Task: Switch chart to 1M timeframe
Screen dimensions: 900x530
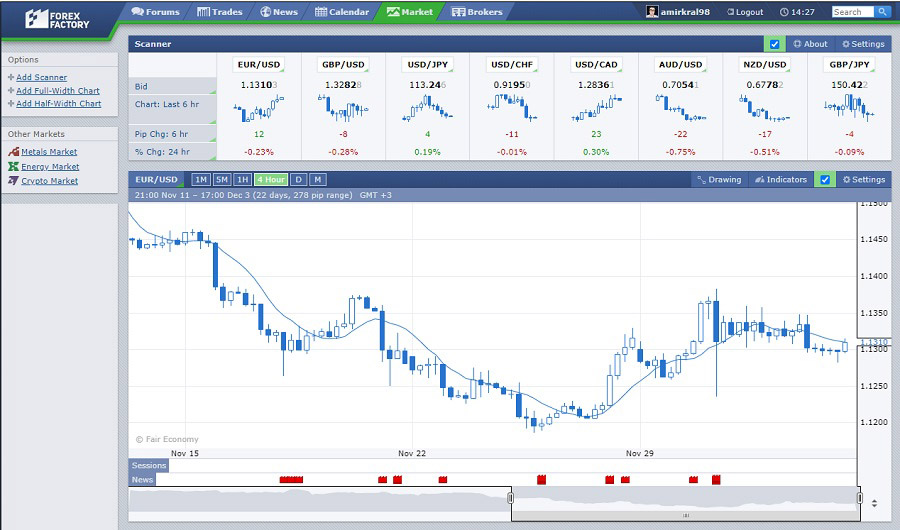Action: 200,180
